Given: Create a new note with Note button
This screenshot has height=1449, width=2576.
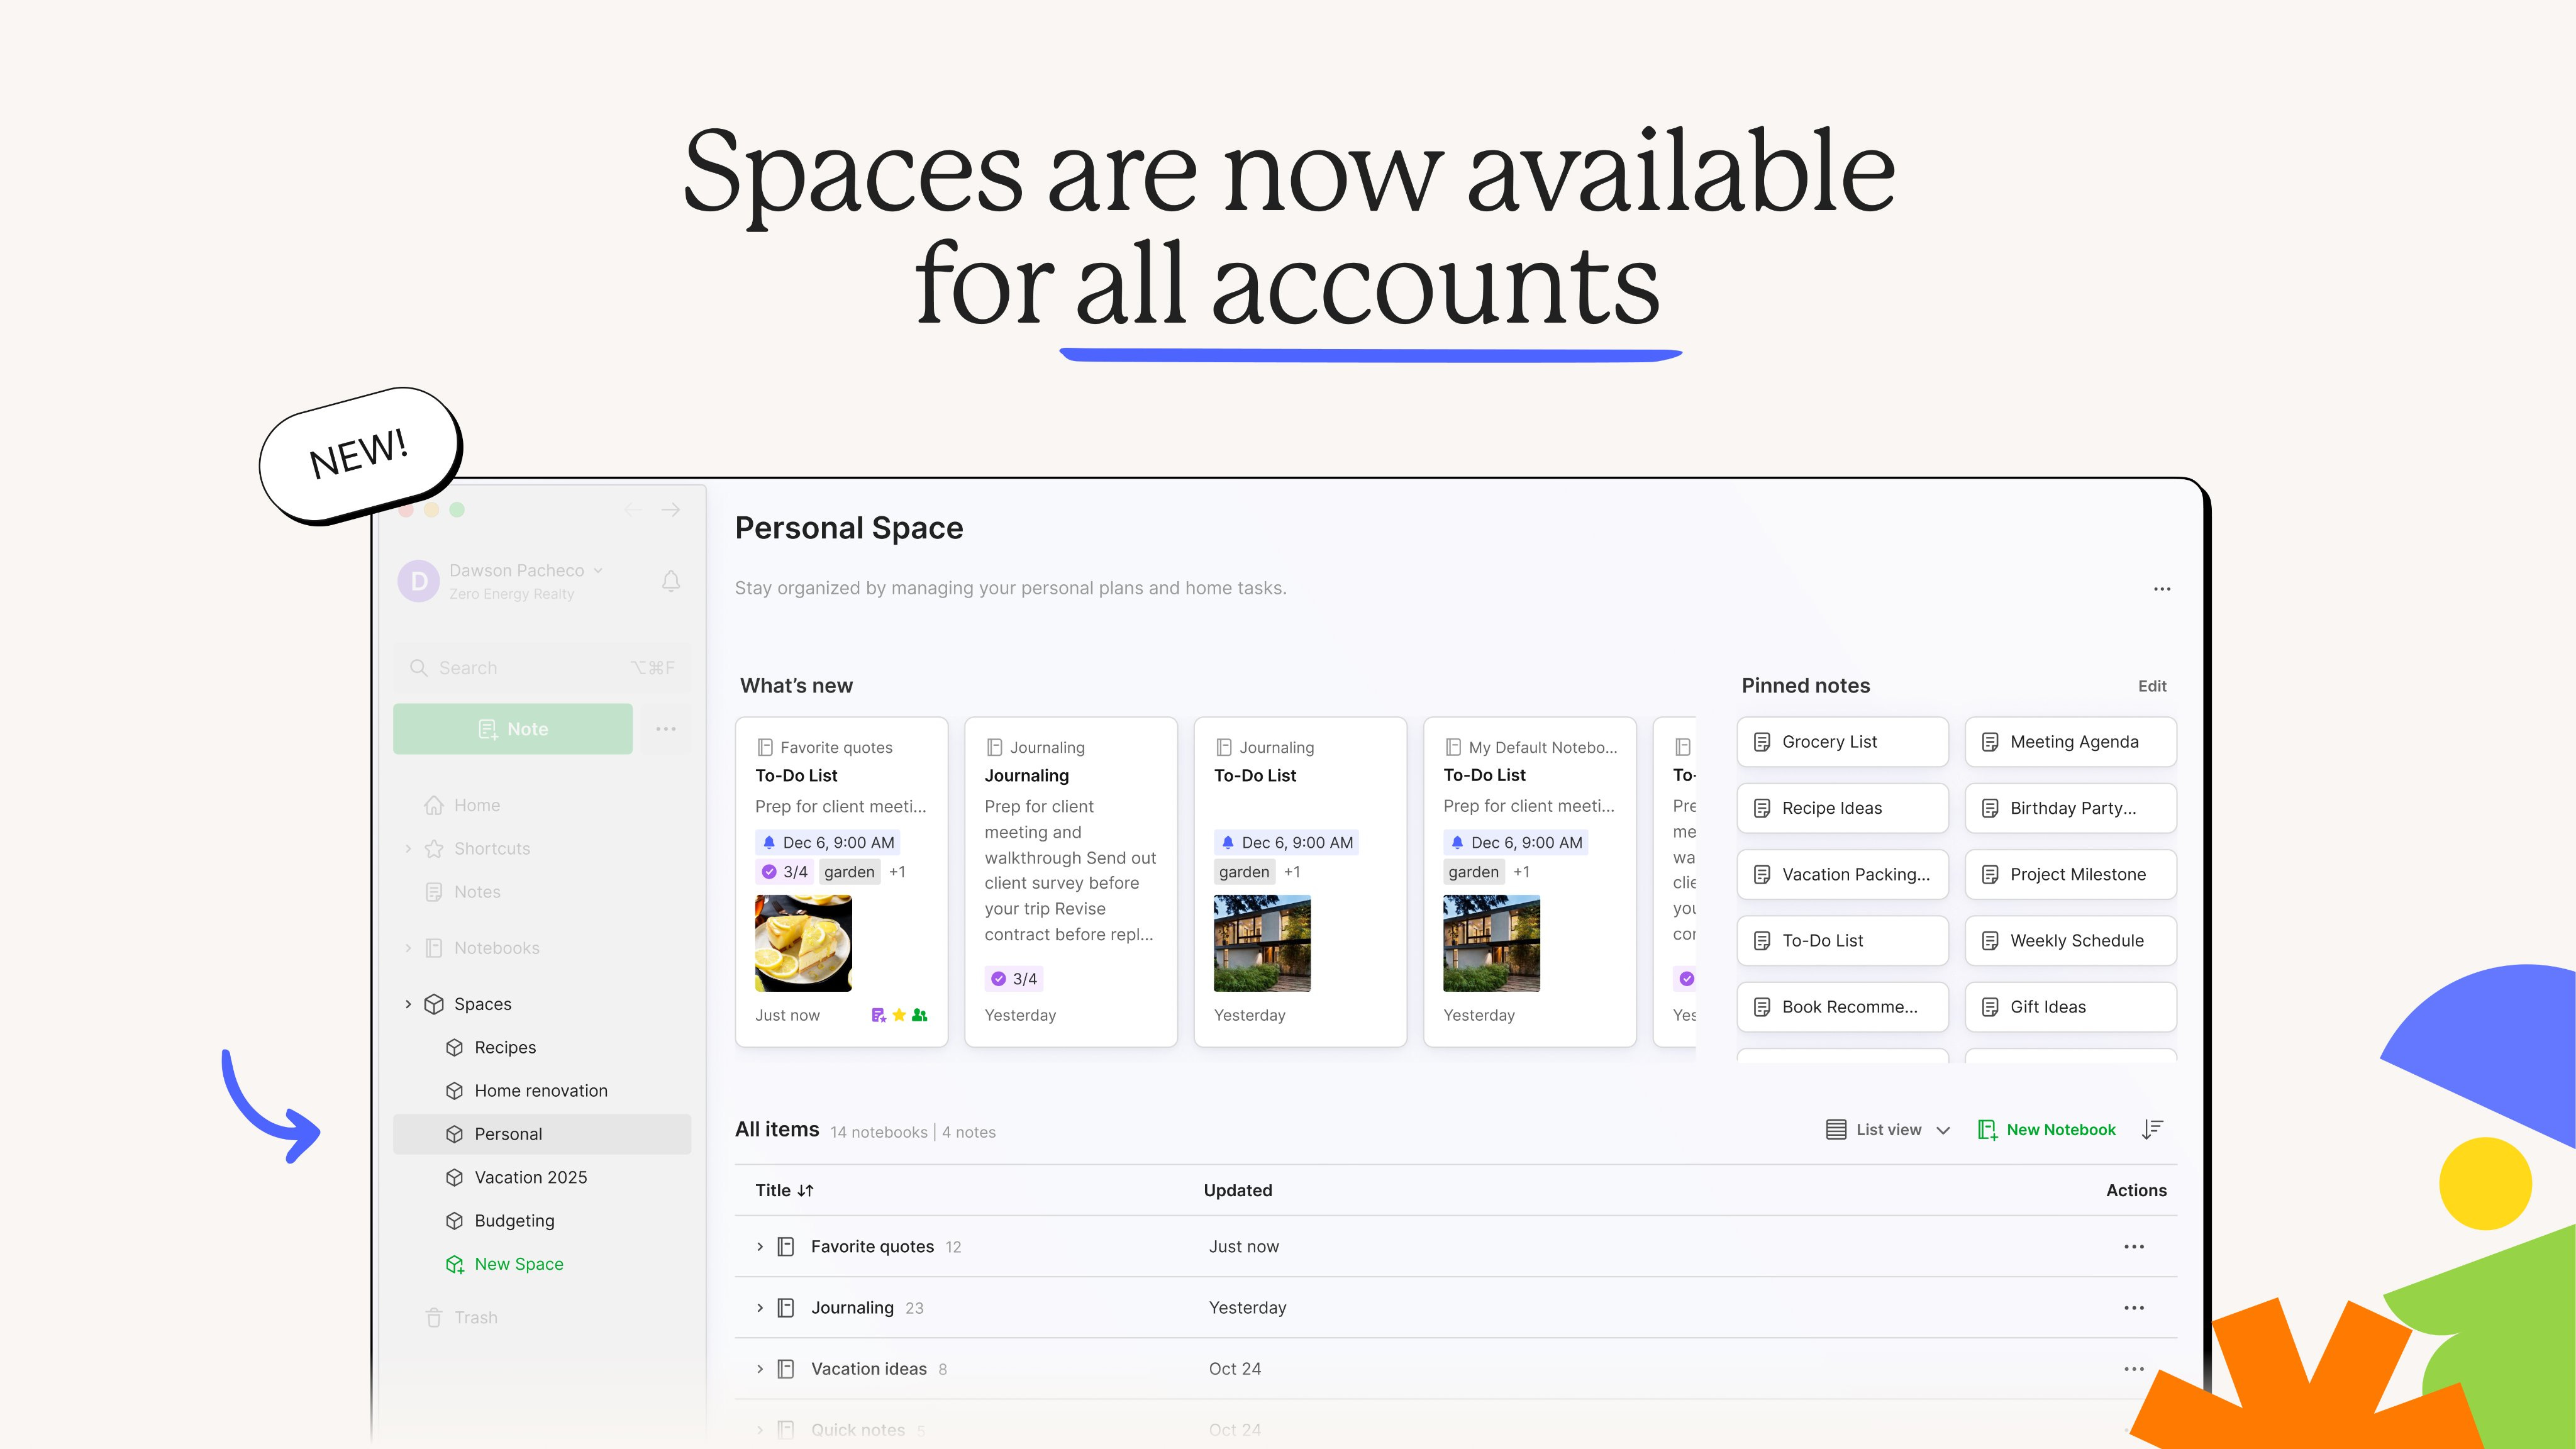Looking at the screenshot, I should pyautogui.click(x=513, y=729).
